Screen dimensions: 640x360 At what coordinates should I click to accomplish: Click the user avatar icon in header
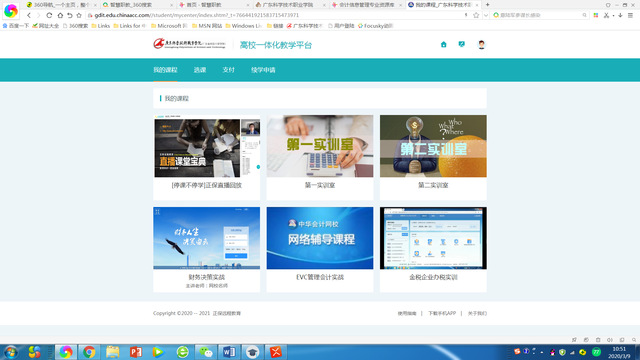coord(481,44)
